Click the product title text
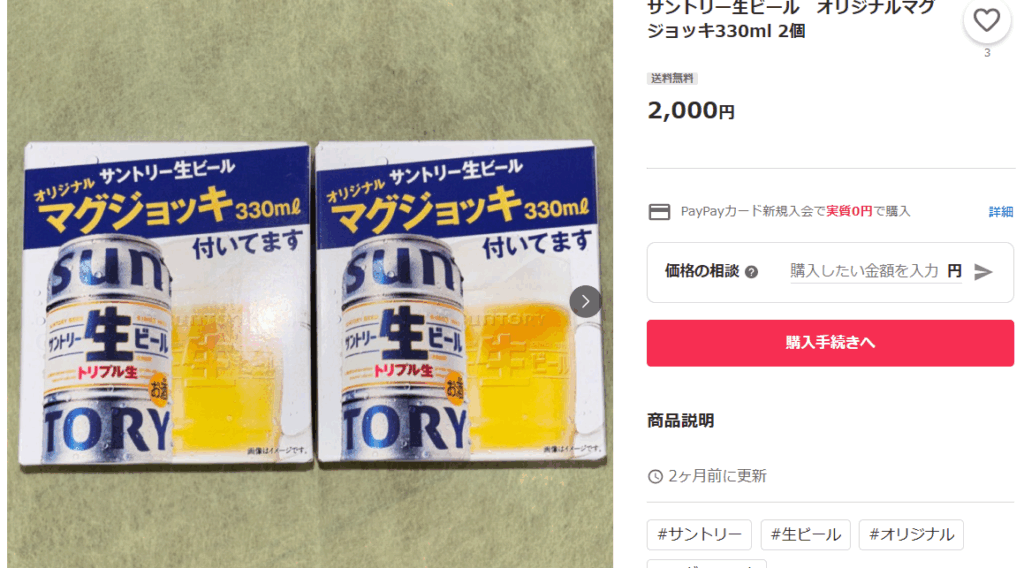The image size is (1024, 568). (791, 20)
